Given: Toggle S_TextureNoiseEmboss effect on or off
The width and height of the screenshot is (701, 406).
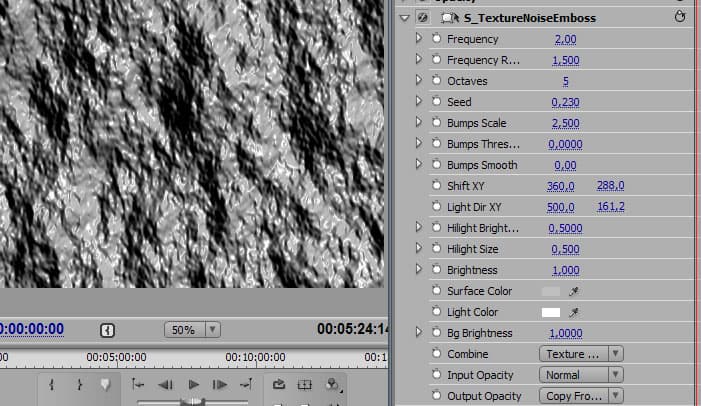Looking at the screenshot, I should pyautogui.click(x=421, y=18).
